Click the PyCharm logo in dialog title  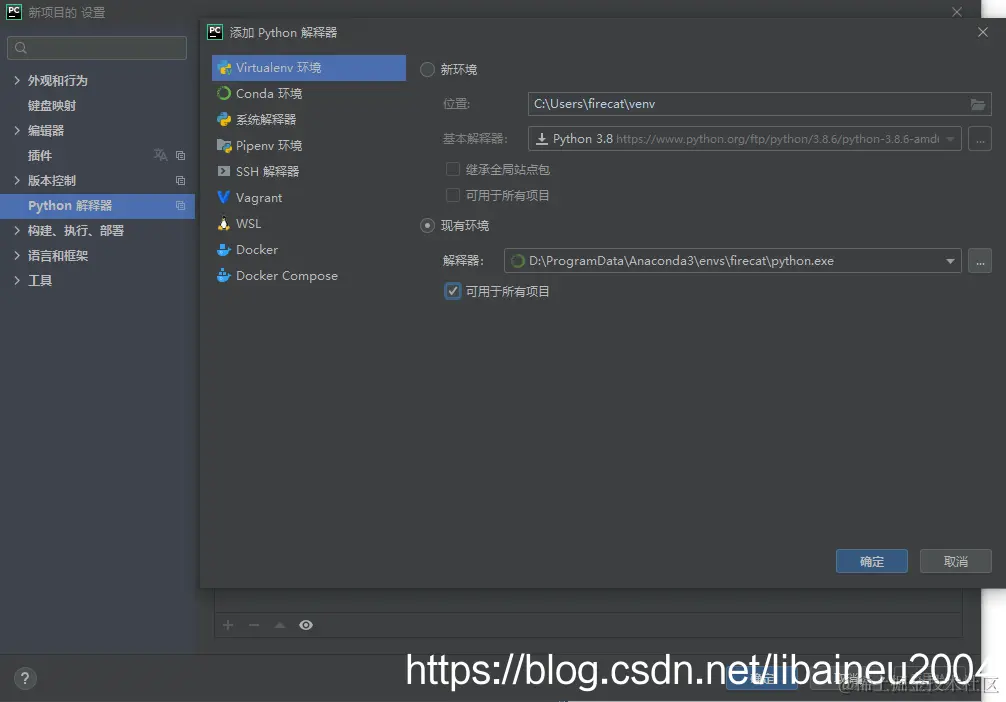tap(215, 32)
